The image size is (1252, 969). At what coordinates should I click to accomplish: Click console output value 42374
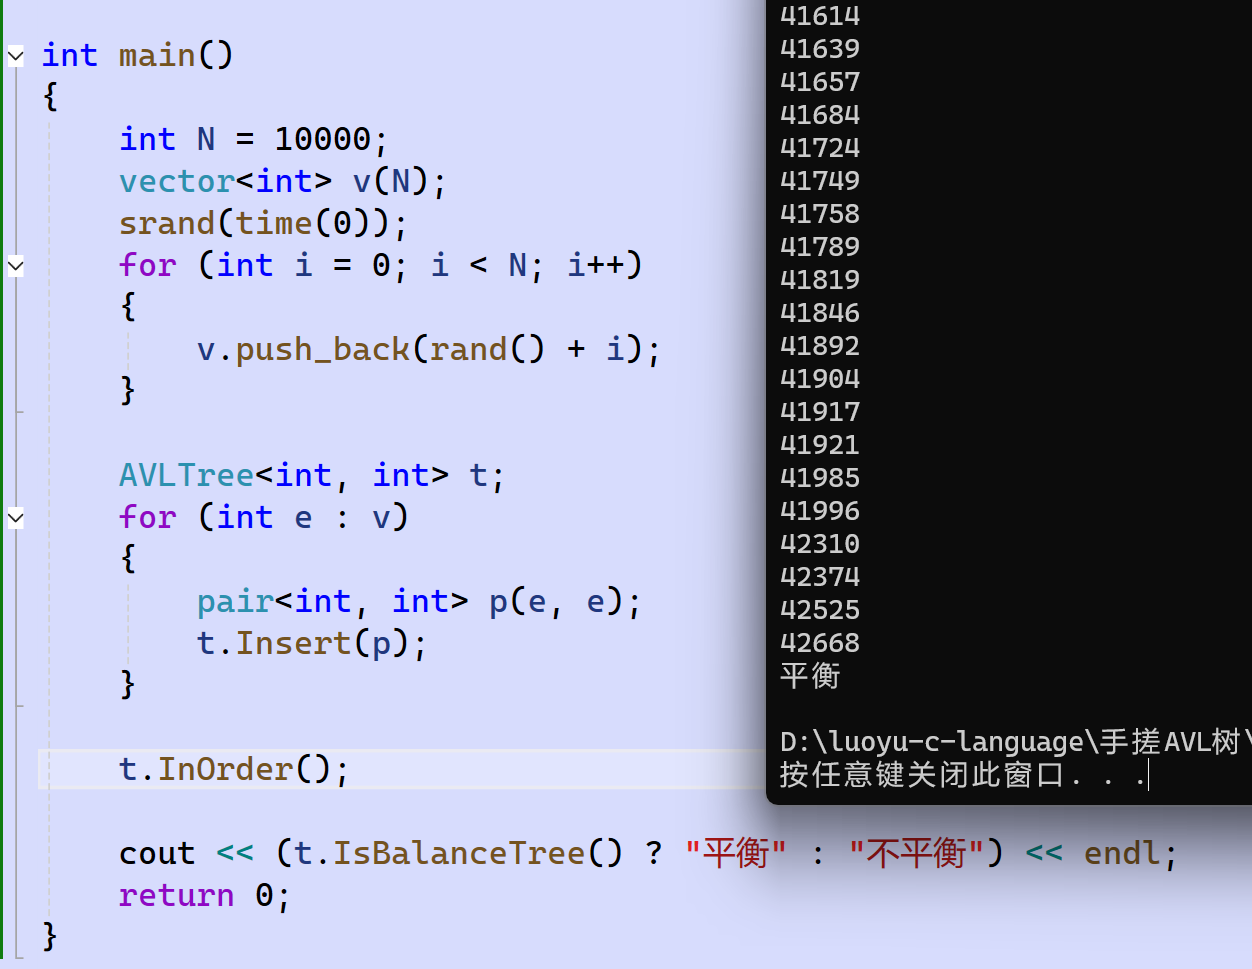click(820, 577)
